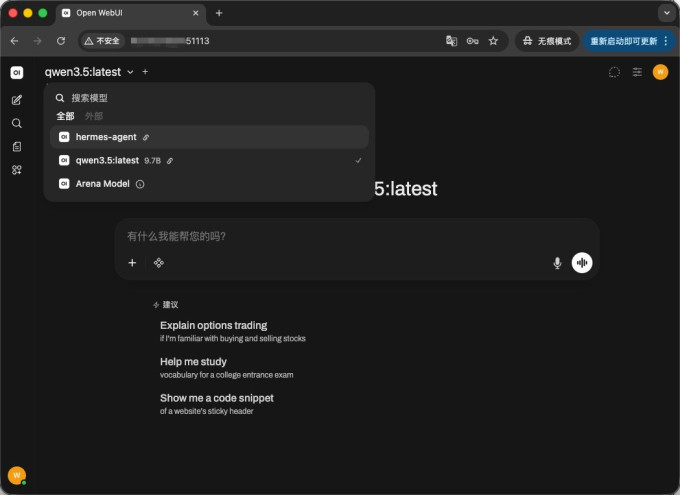Click 重新启动即可更新 update button
680x495 pixels.
click(x=623, y=41)
